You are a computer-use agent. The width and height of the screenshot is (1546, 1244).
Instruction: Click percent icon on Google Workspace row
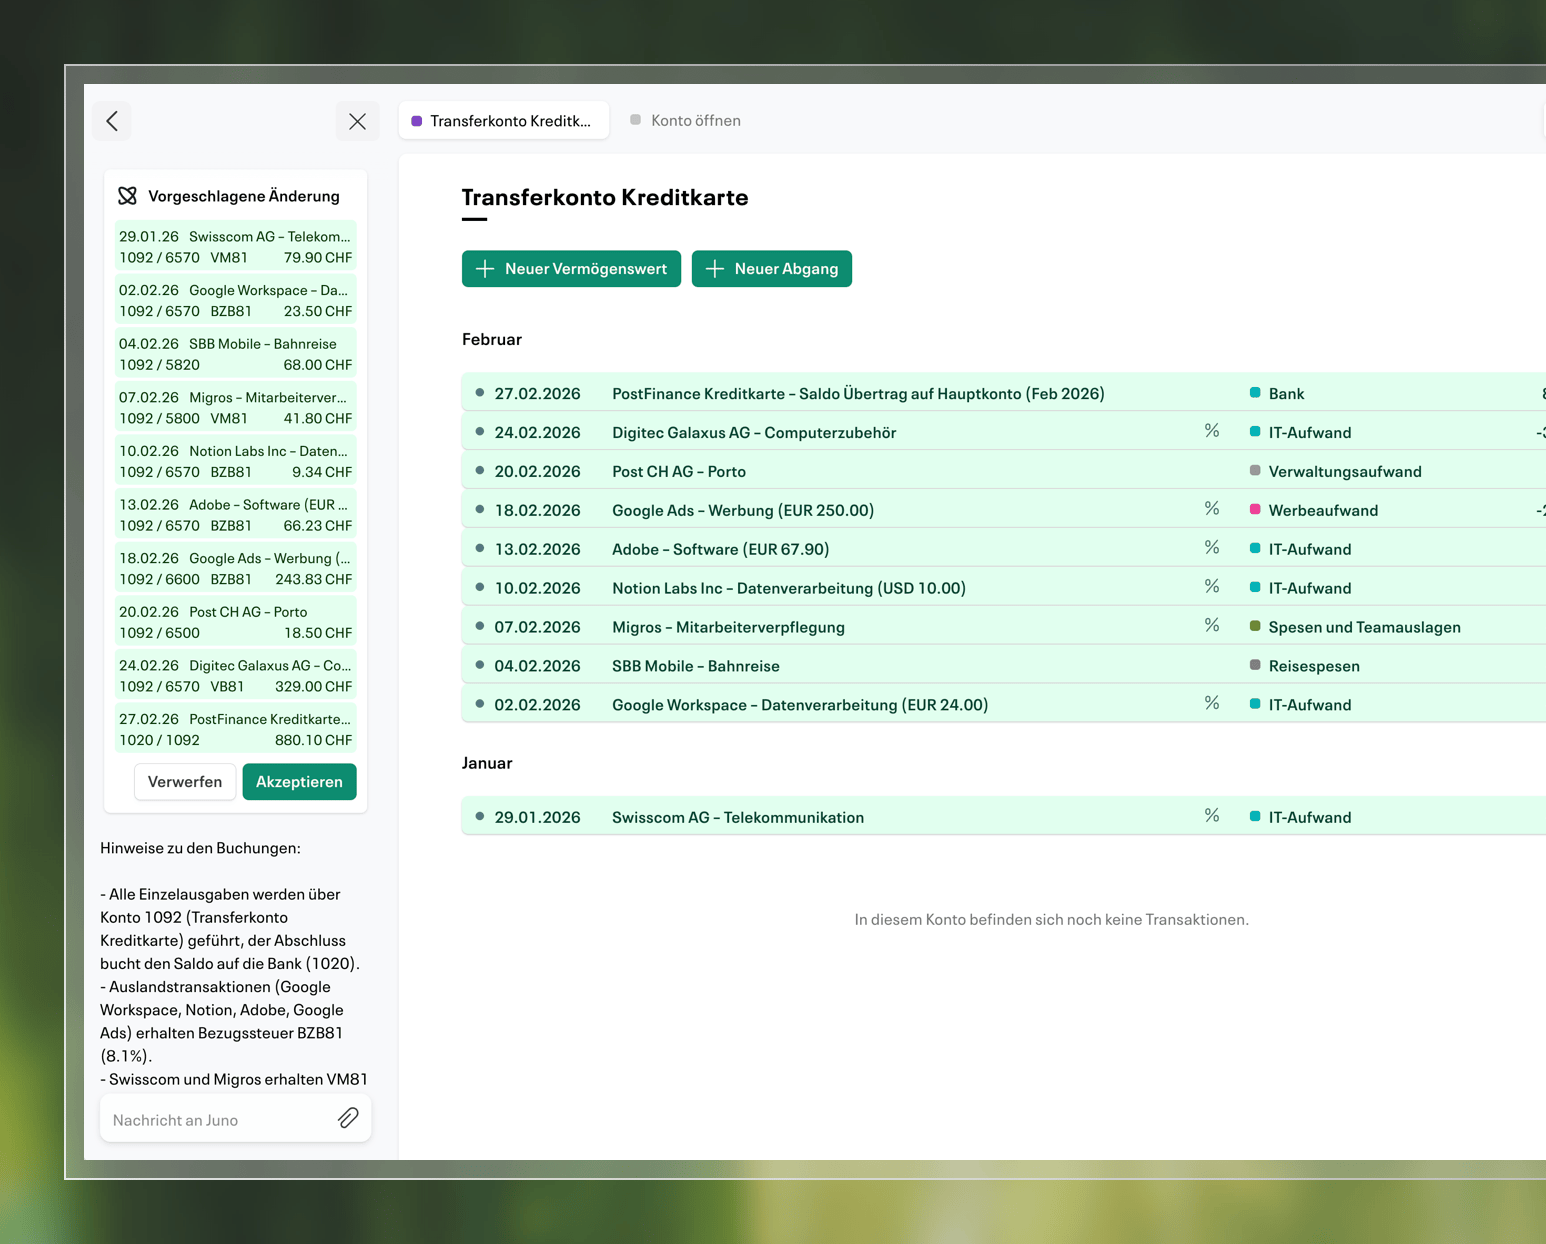pyautogui.click(x=1212, y=704)
